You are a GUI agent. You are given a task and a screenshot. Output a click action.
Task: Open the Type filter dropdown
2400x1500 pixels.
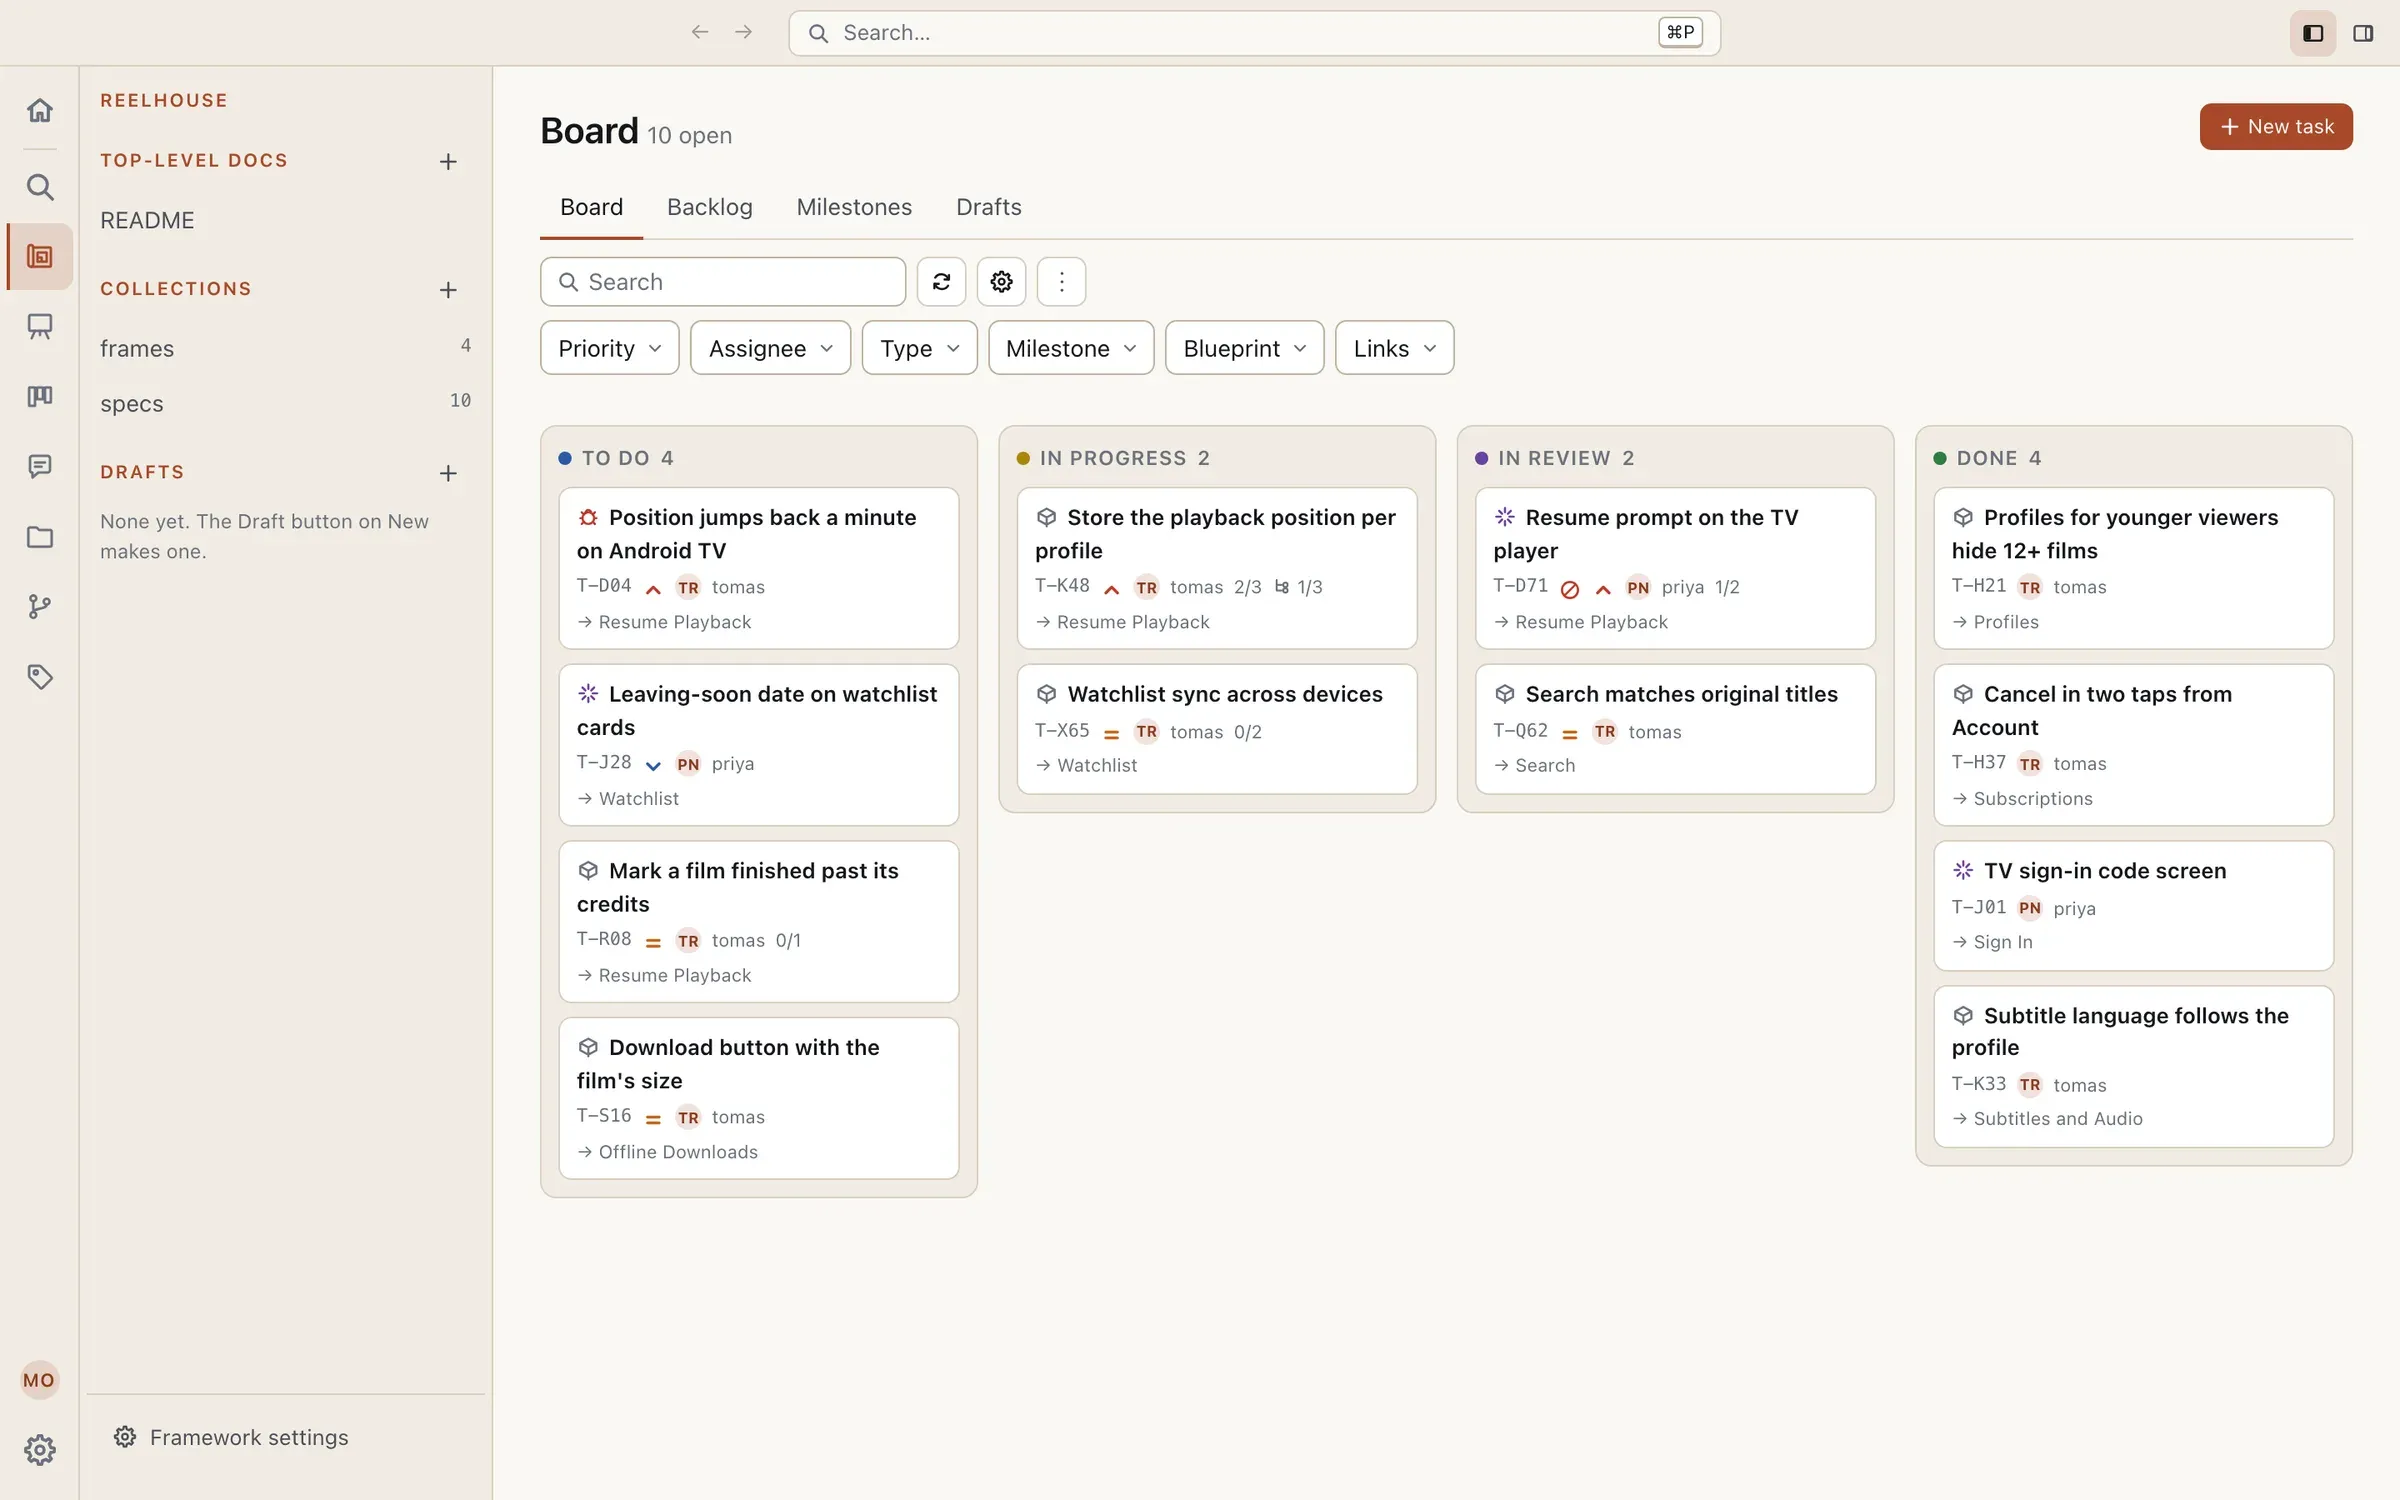pyautogui.click(x=919, y=348)
